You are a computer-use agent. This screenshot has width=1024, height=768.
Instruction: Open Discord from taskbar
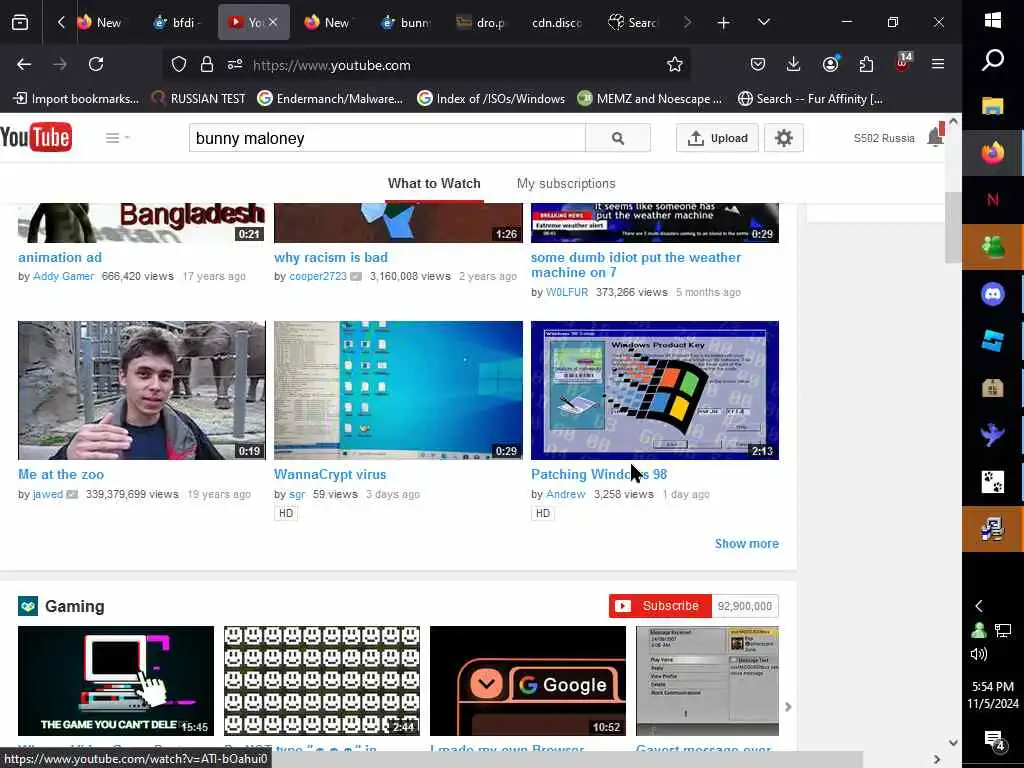click(x=993, y=294)
